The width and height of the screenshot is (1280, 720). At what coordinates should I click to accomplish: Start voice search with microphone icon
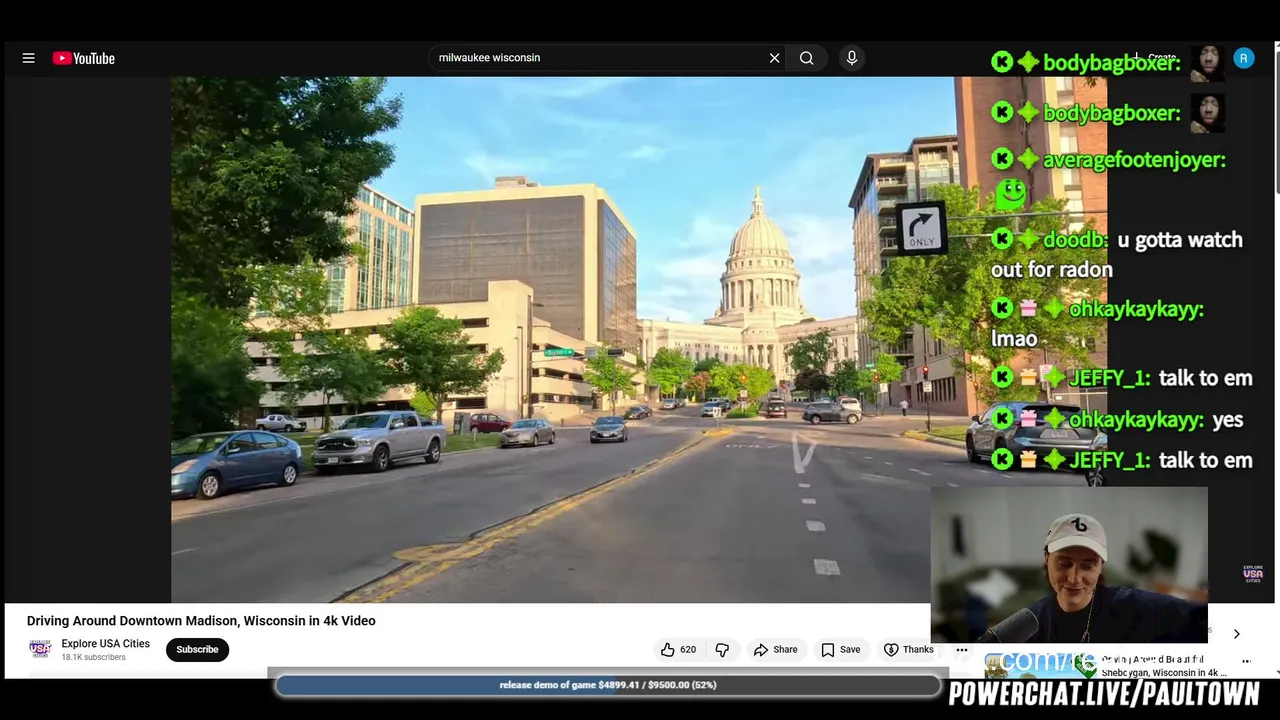tap(852, 58)
